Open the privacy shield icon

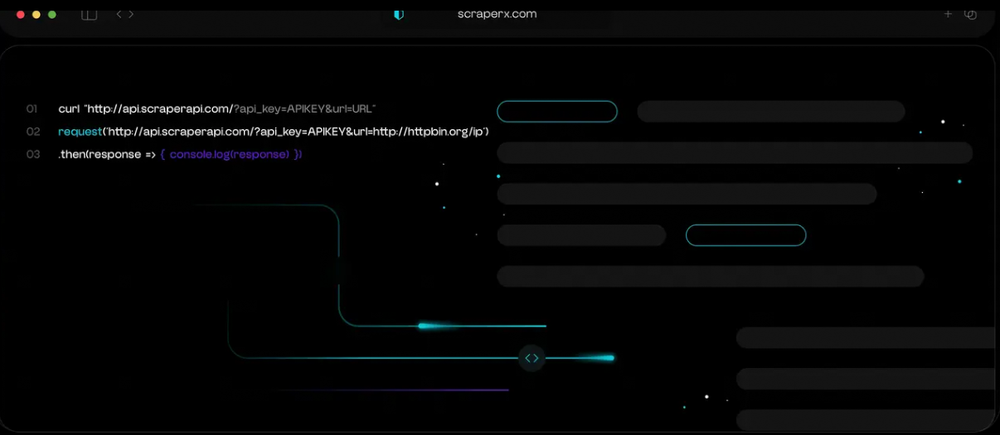(399, 14)
